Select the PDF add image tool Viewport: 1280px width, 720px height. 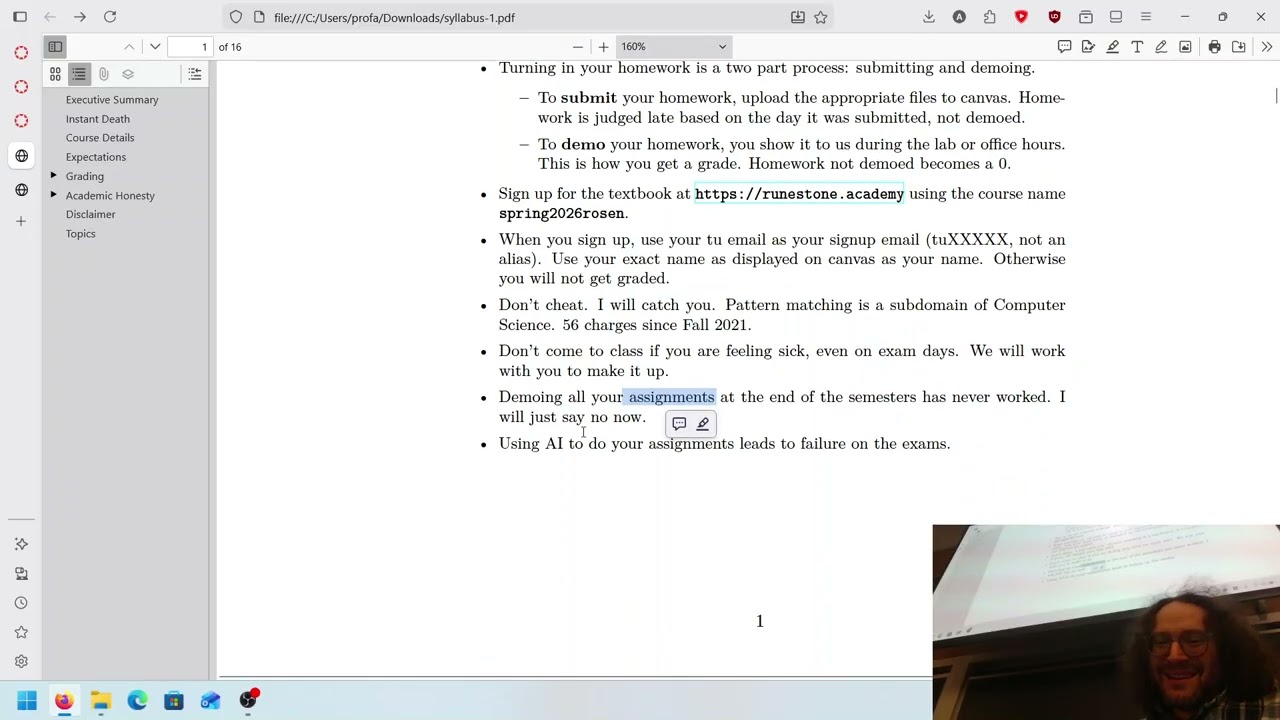(x=1185, y=47)
